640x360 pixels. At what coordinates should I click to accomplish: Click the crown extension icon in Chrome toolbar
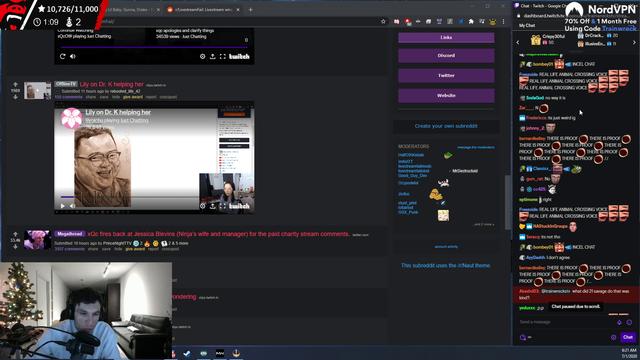tap(492, 22)
